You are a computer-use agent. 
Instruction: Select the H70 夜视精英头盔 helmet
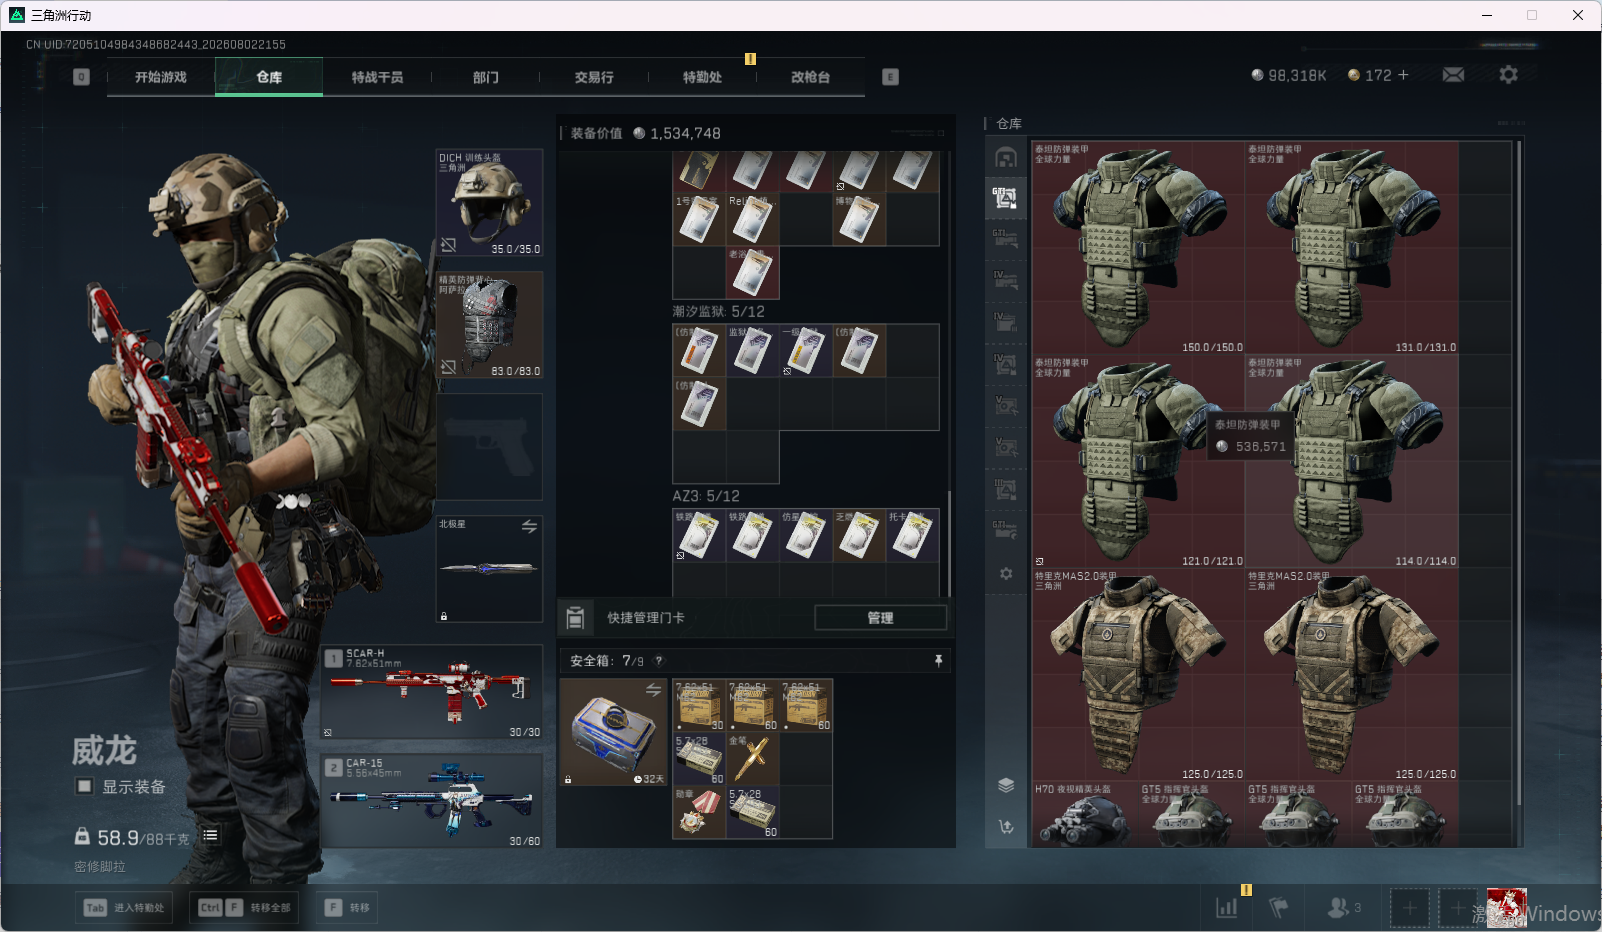[x=1086, y=815]
